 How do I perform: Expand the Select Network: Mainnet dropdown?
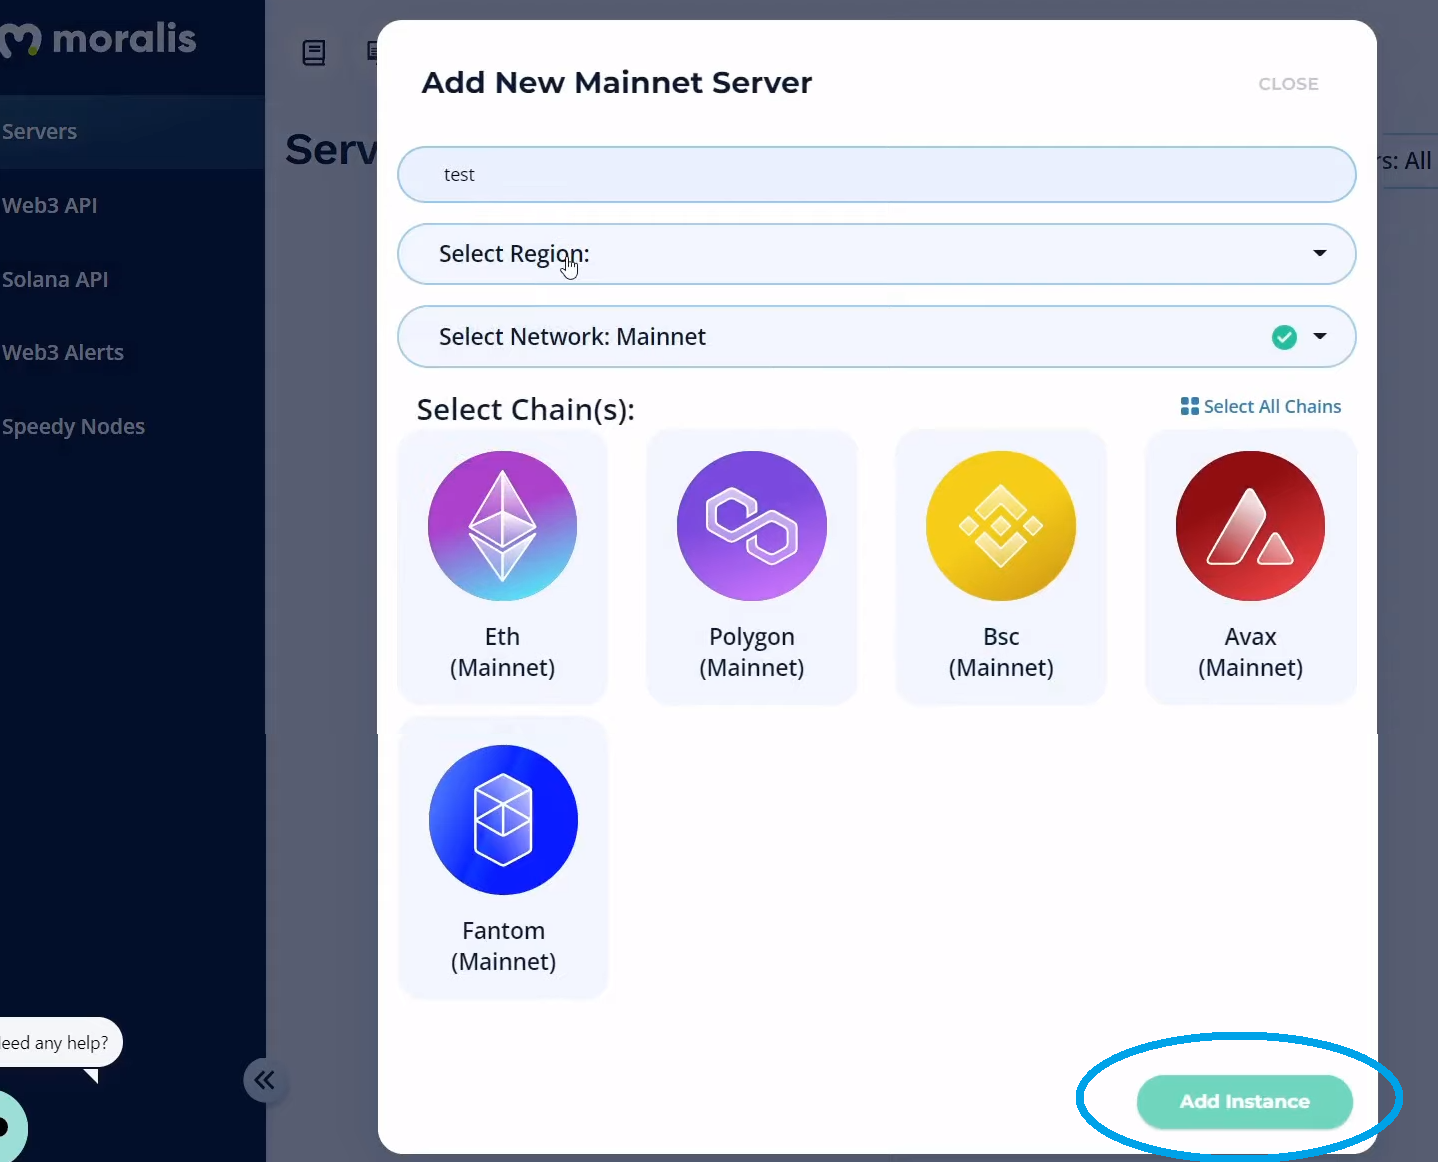coord(876,336)
